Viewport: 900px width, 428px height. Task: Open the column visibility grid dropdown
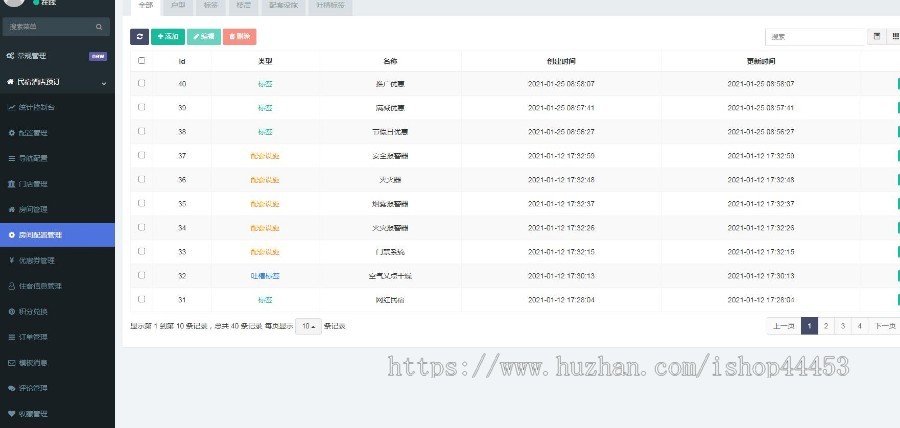tap(894, 37)
